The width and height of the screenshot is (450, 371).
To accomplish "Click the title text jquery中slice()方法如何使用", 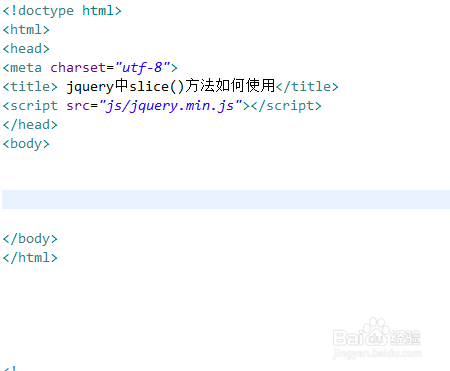I will pos(171,86).
